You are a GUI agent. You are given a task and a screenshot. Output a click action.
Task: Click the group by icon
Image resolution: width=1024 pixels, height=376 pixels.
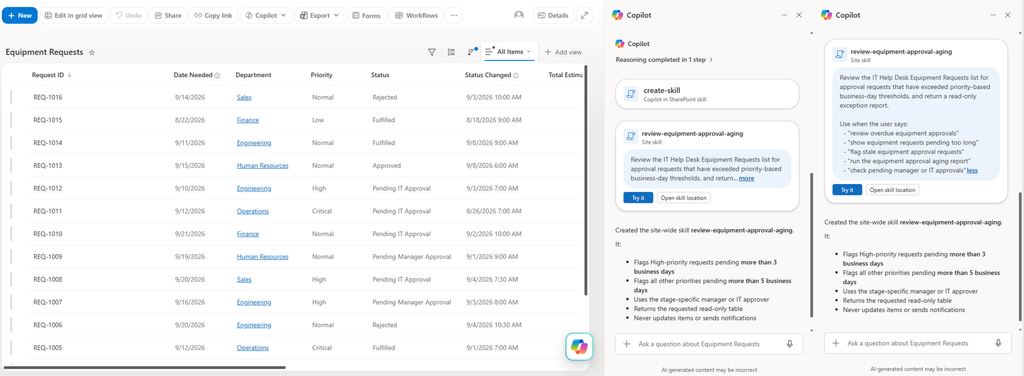(451, 52)
